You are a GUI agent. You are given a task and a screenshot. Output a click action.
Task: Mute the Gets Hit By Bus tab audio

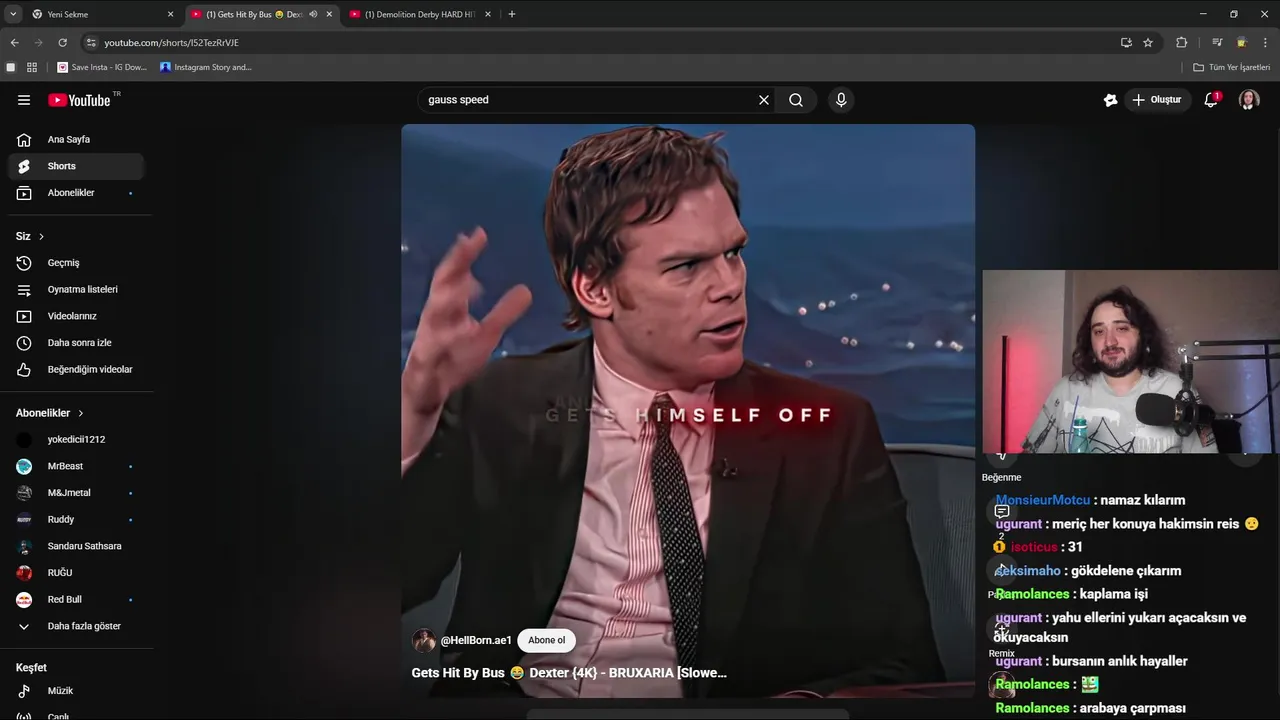pyautogui.click(x=313, y=14)
